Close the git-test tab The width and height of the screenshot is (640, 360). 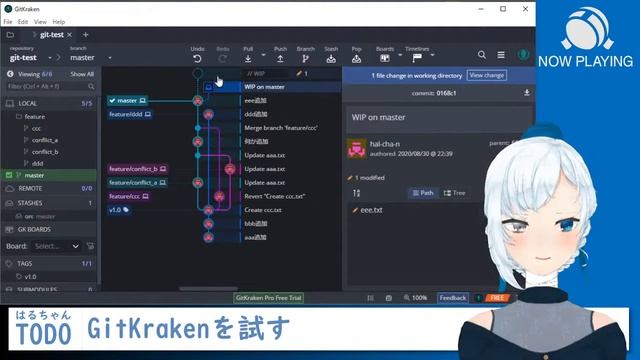70,35
